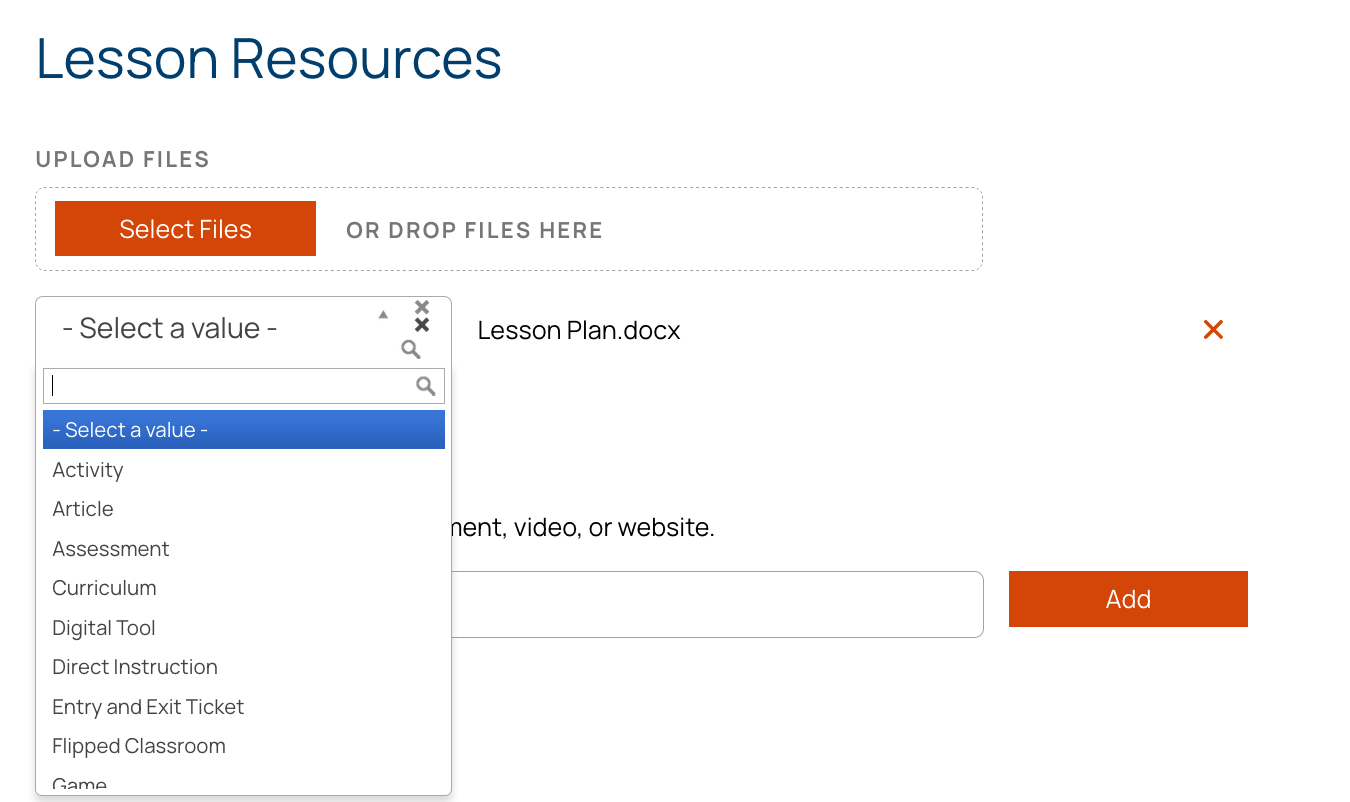Choose the Entry and Exit Ticket option
The image size is (1350, 802).
[x=148, y=707]
